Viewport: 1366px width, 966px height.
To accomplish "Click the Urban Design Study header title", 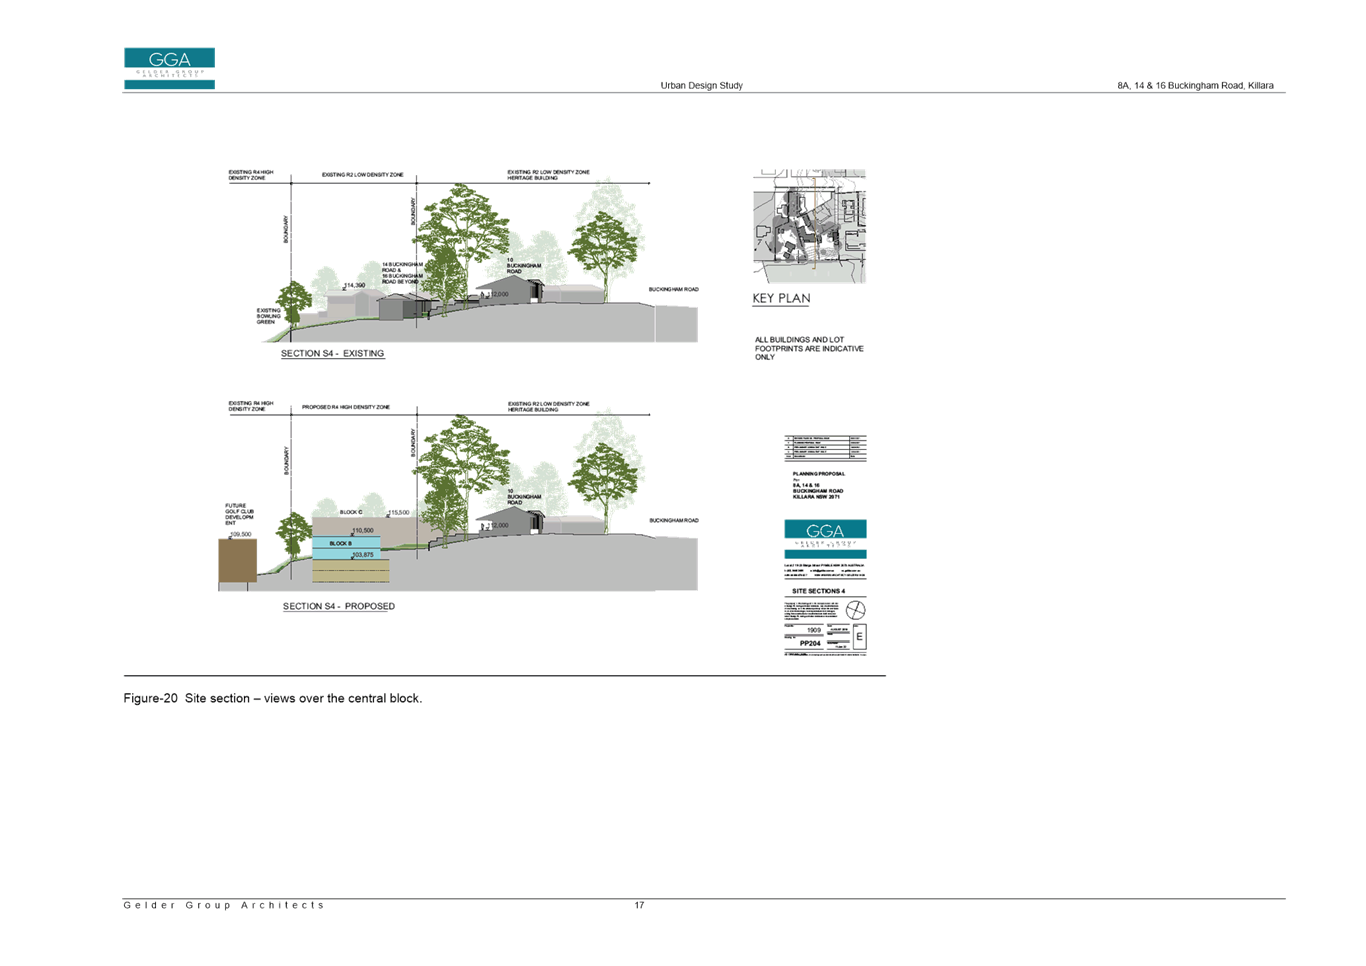I will point(701,86).
